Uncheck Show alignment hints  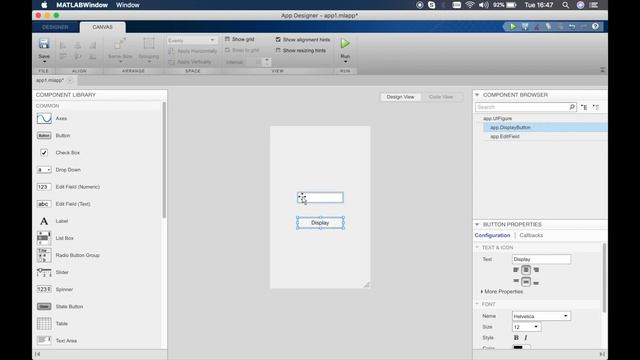[278, 40]
